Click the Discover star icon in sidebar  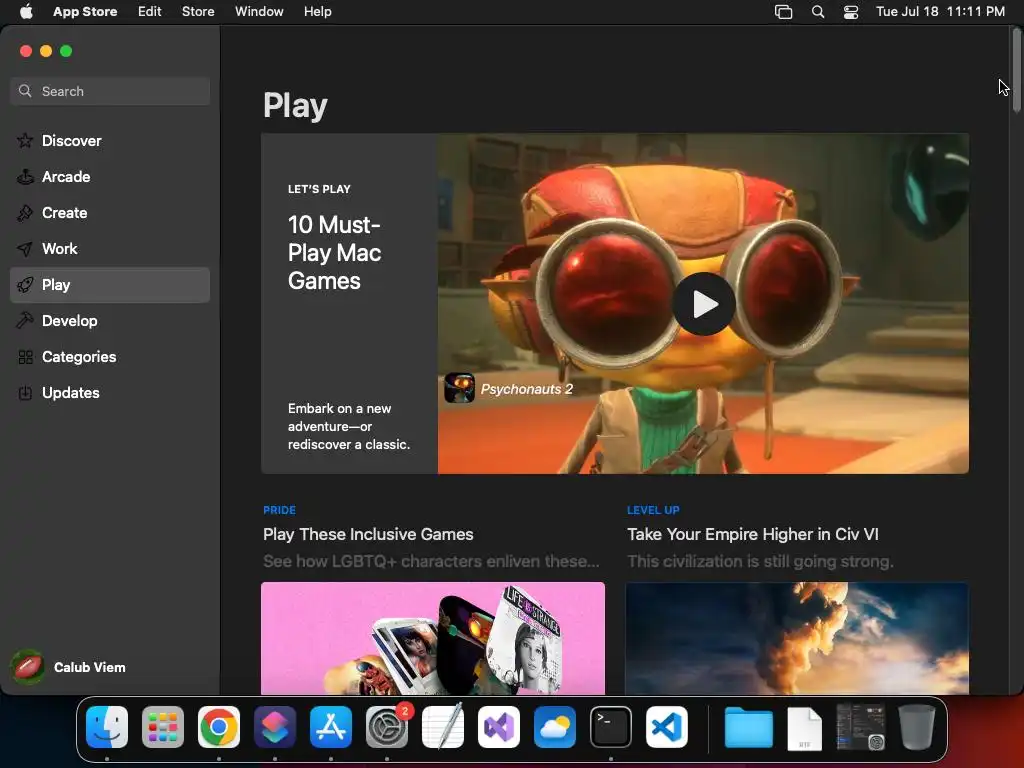pyautogui.click(x=25, y=140)
